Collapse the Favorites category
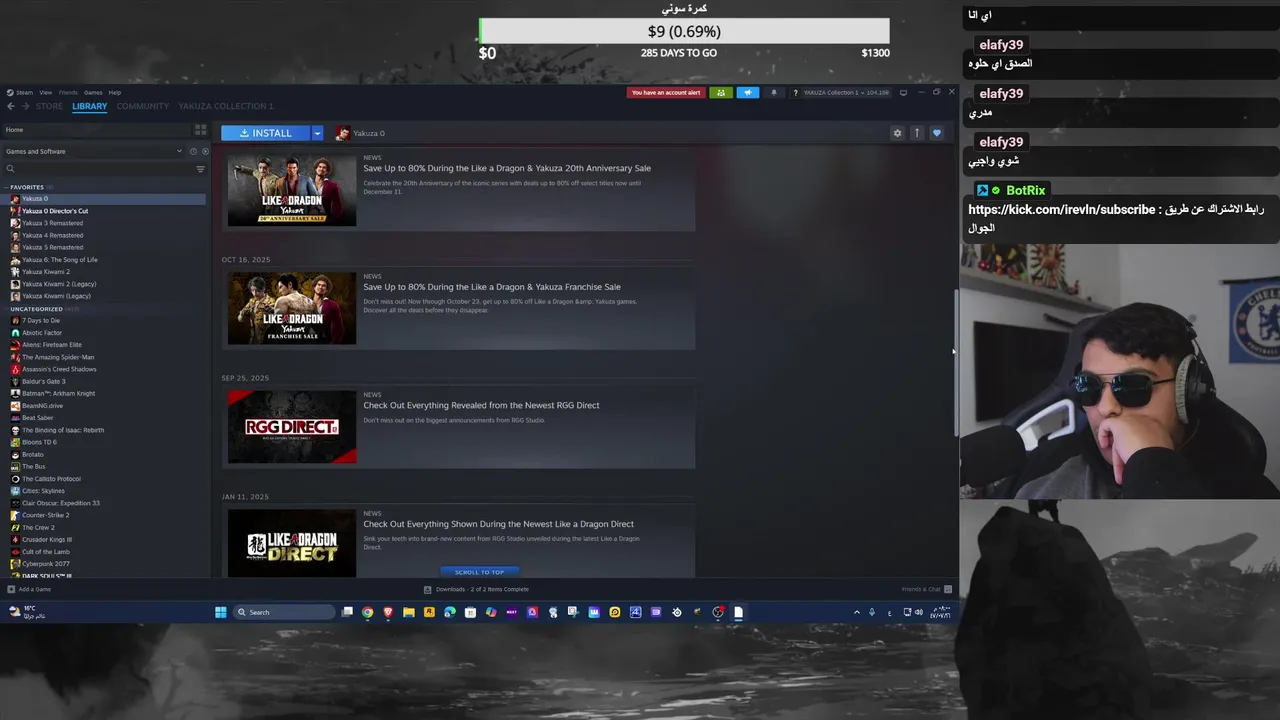Screen dimensions: 1280x720 tap(26, 187)
